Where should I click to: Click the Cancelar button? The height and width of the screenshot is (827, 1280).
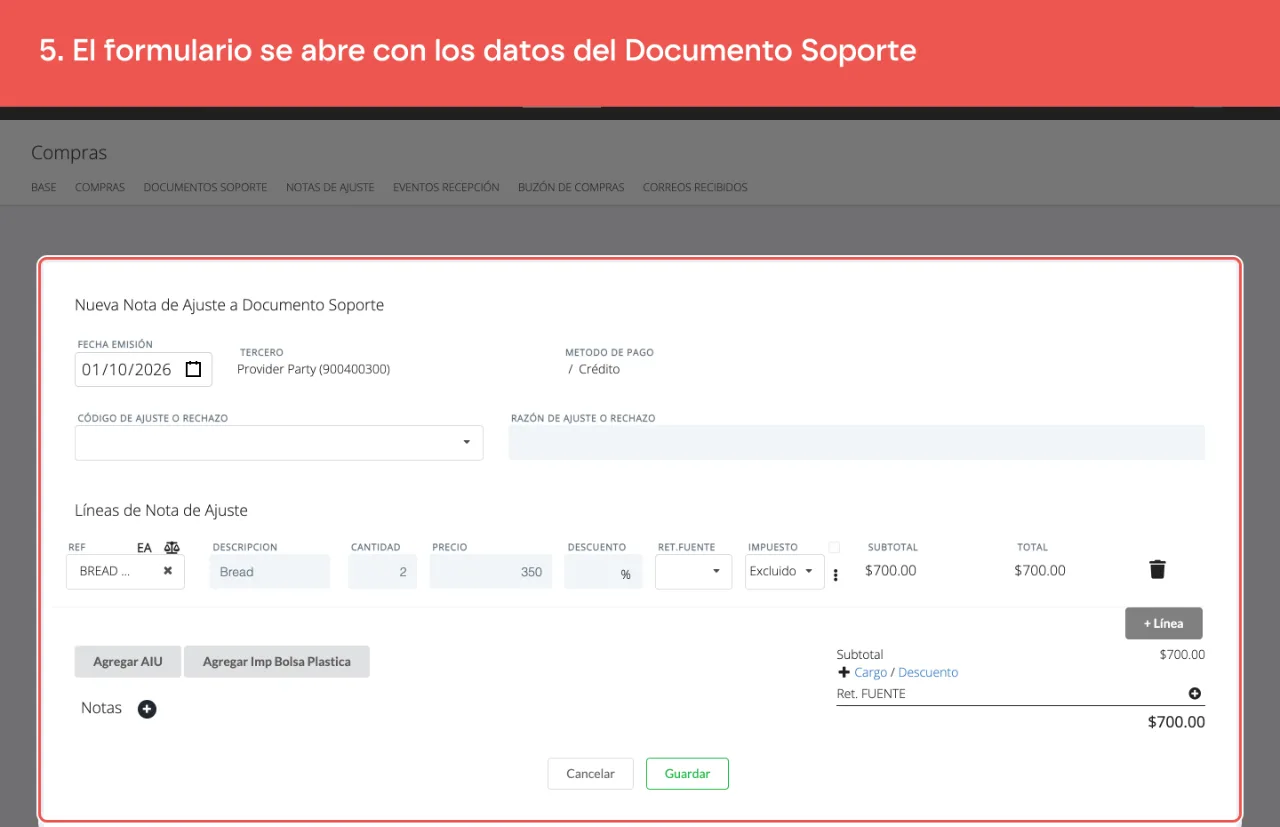pyautogui.click(x=590, y=774)
